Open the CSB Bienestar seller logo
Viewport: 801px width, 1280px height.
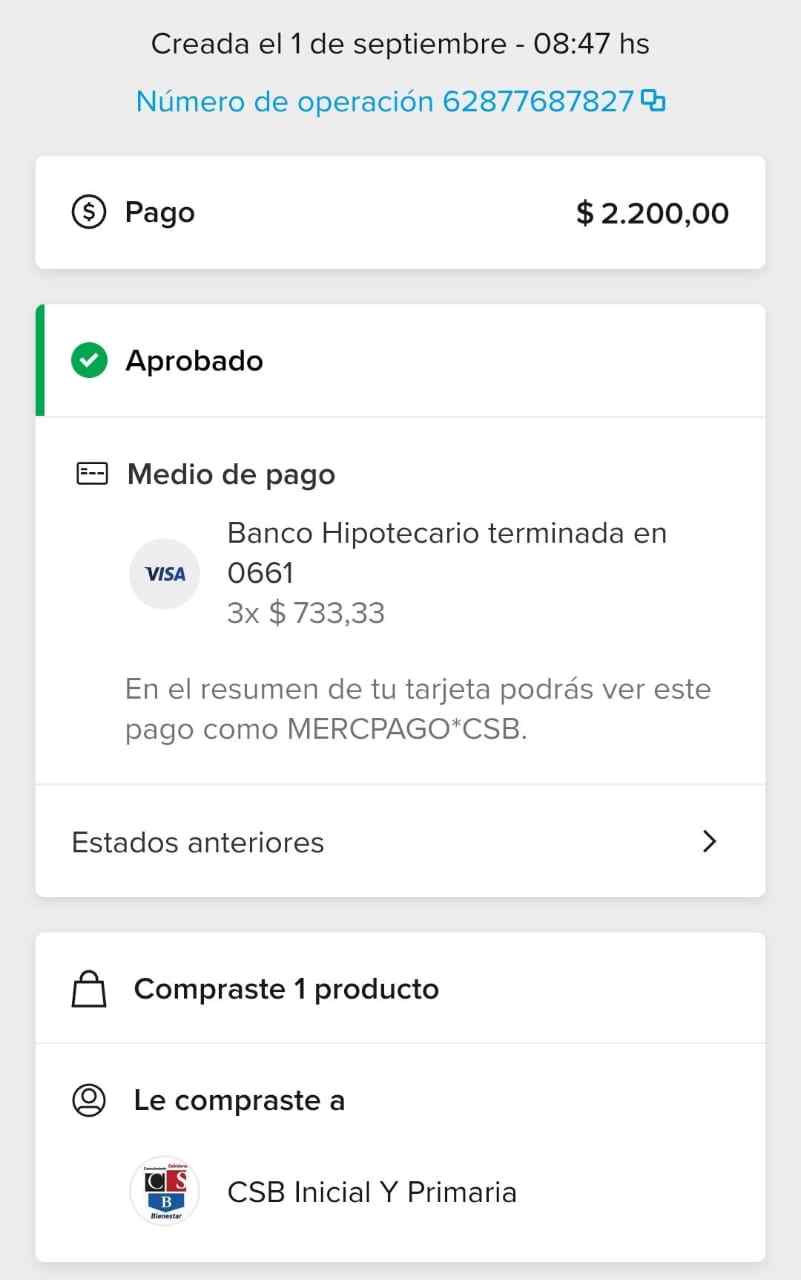coord(165,1191)
